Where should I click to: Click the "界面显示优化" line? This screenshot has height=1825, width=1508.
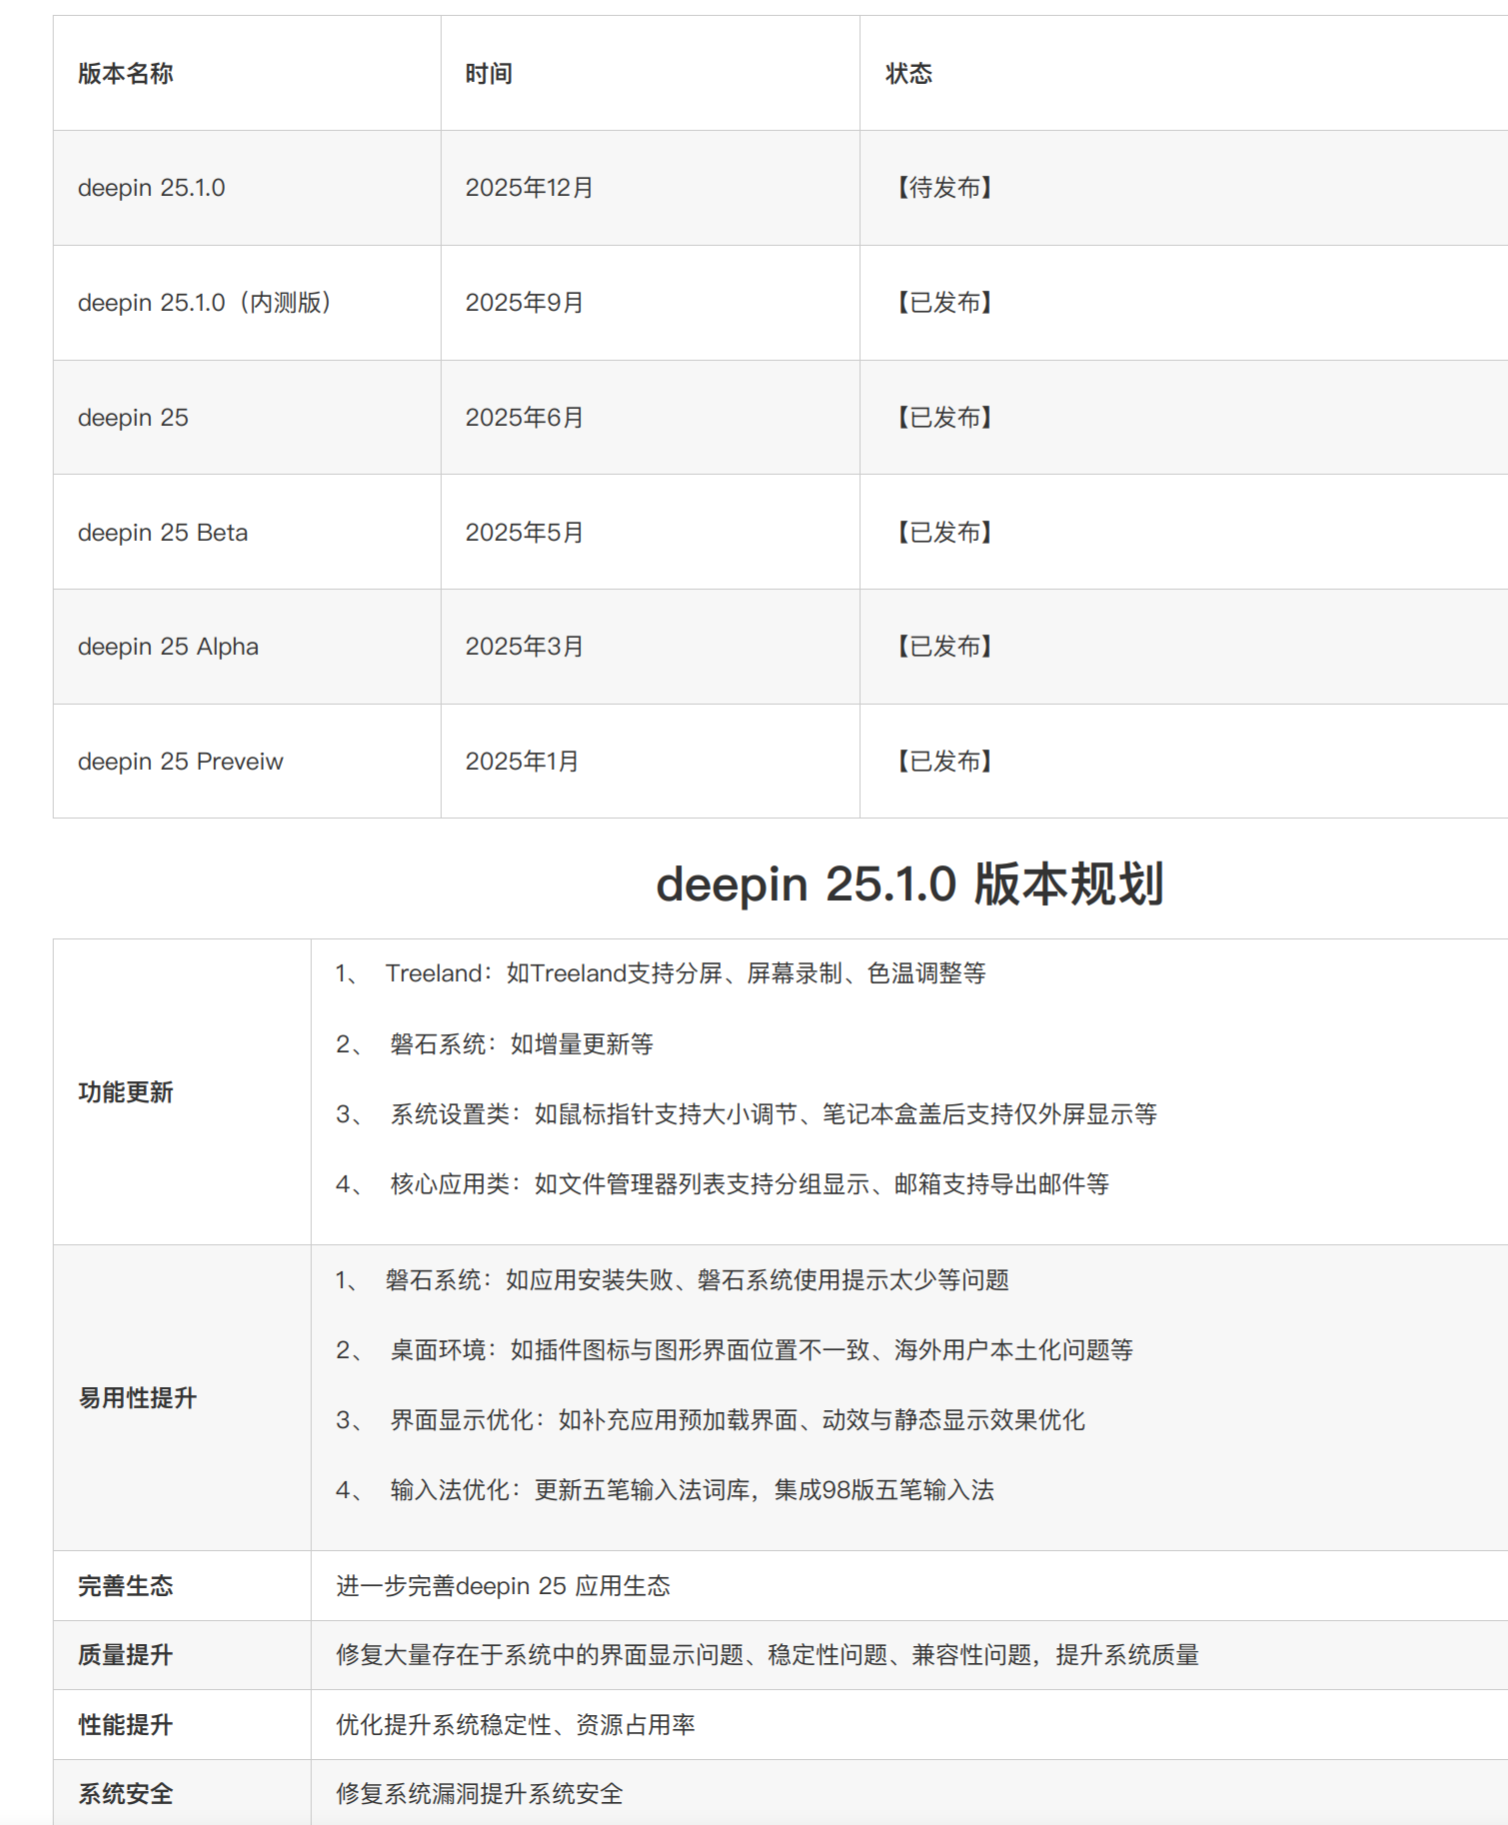(x=710, y=1421)
